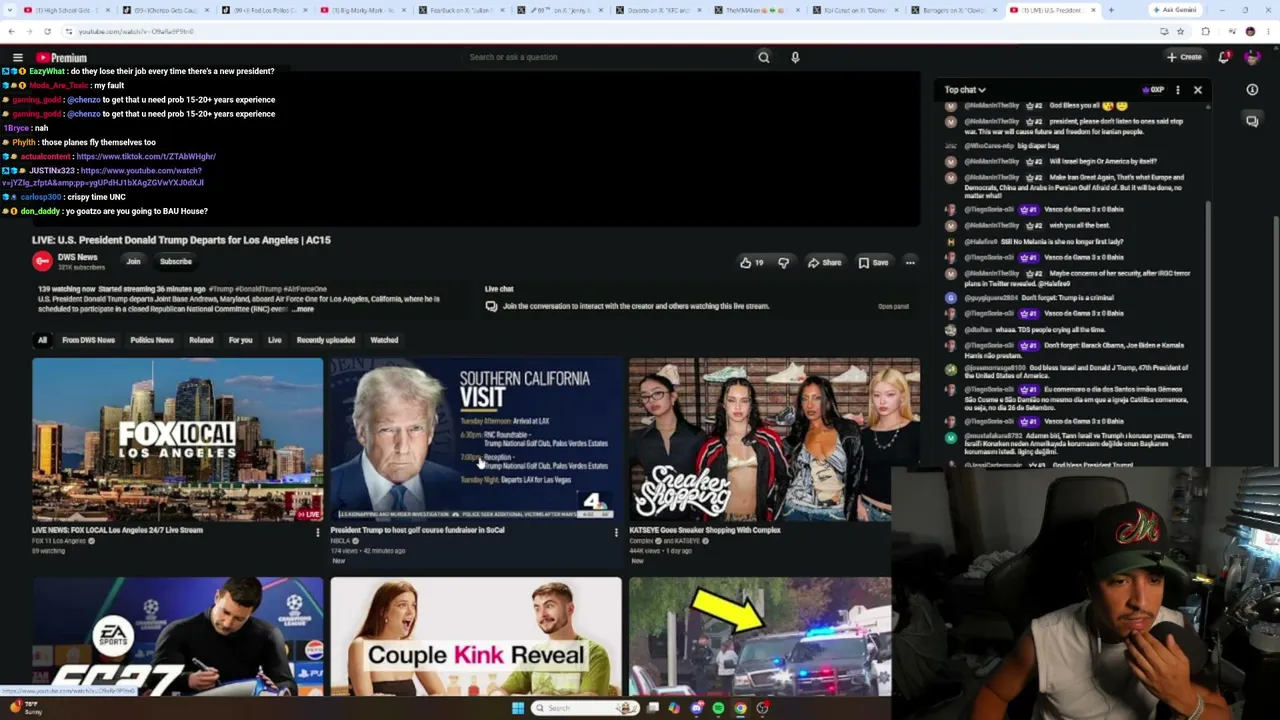Viewport: 1280px width, 720px height.
Task: Click the Create button
Action: [x=1184, y=57]
